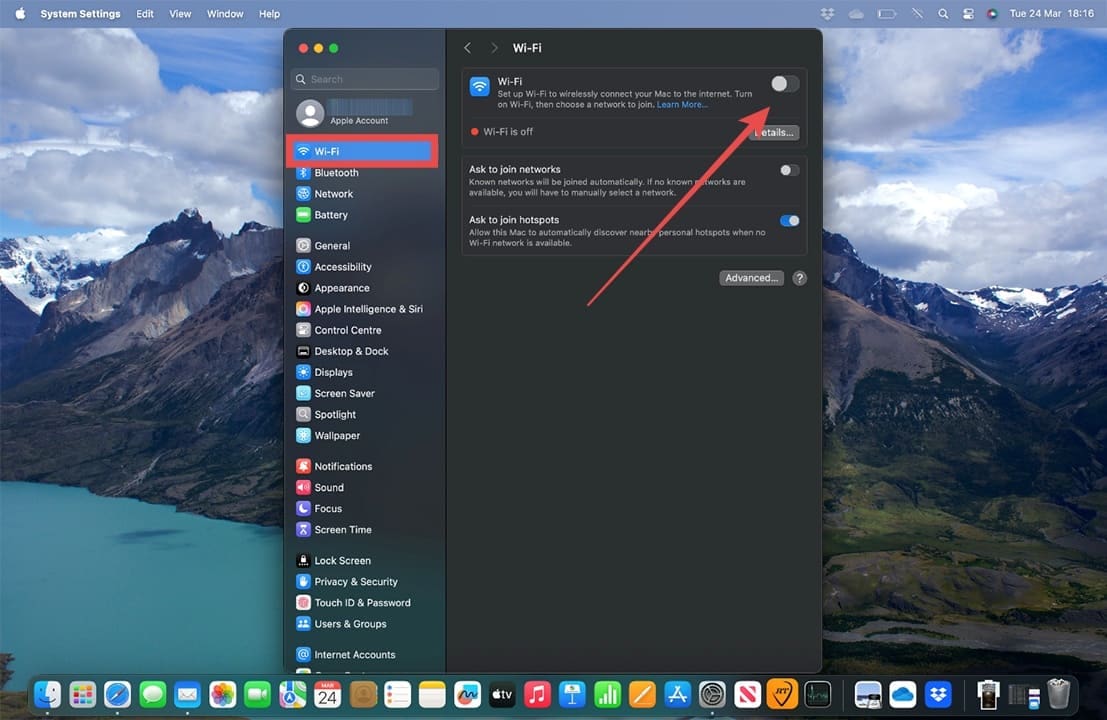Click the Internet Accounts icon
This screenshot has height=720, width=1107.
pos(303,655)
